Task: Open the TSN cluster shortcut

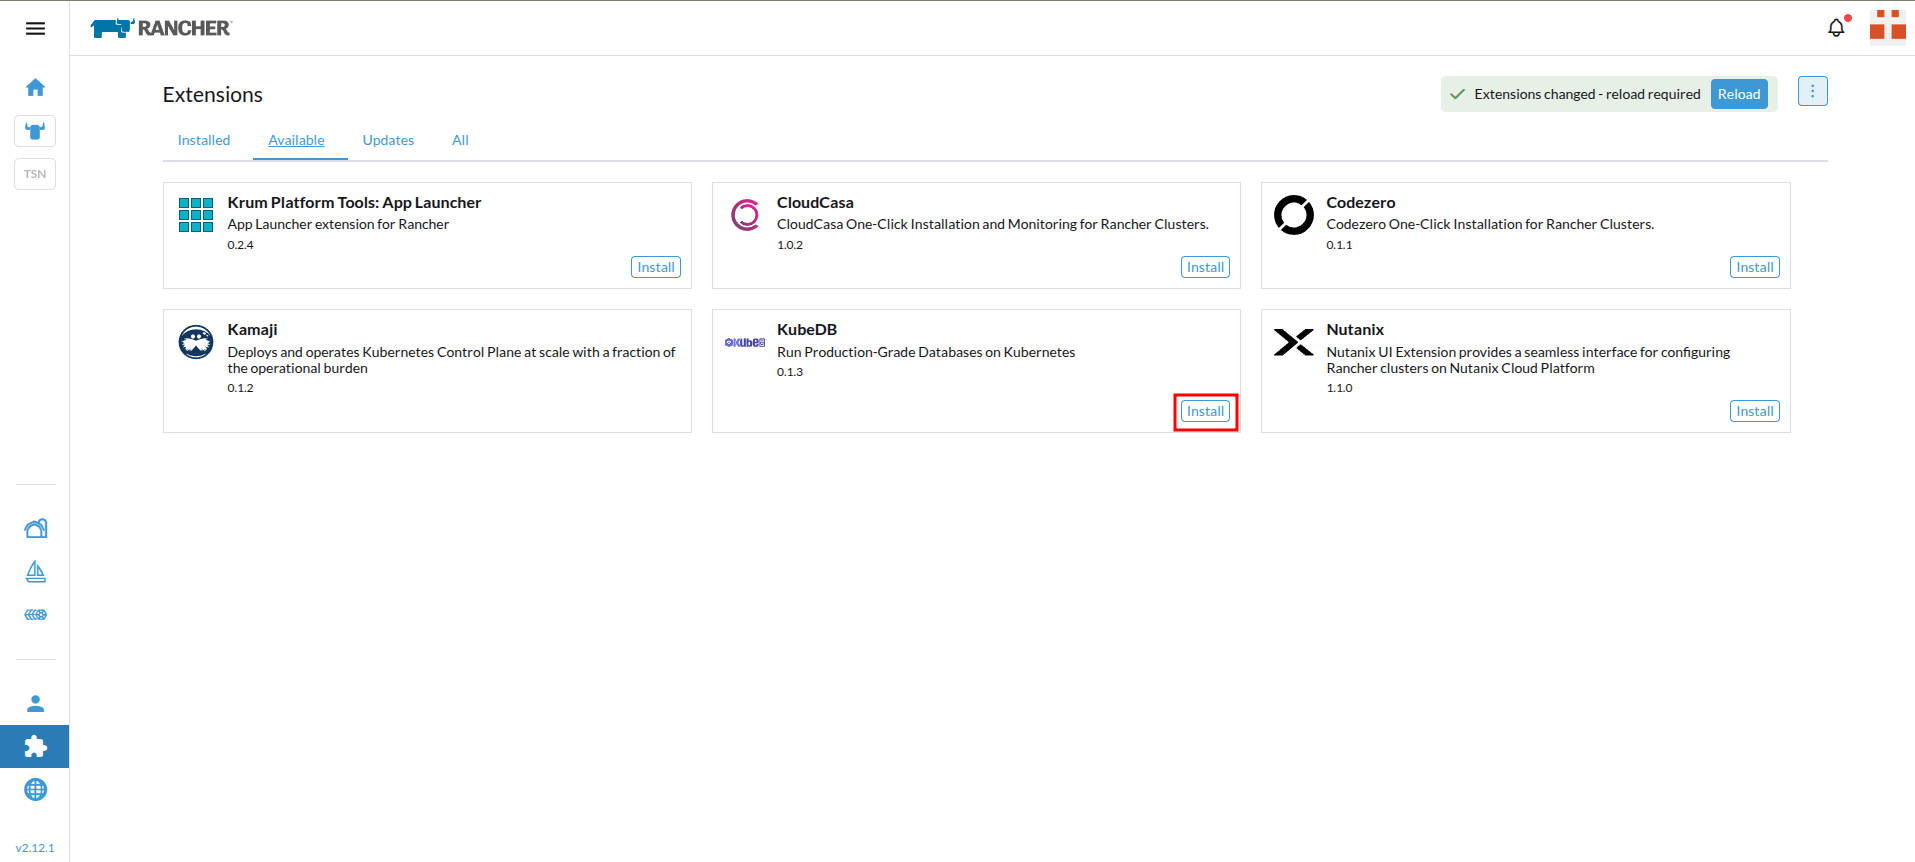Action: tap(35, 174)
